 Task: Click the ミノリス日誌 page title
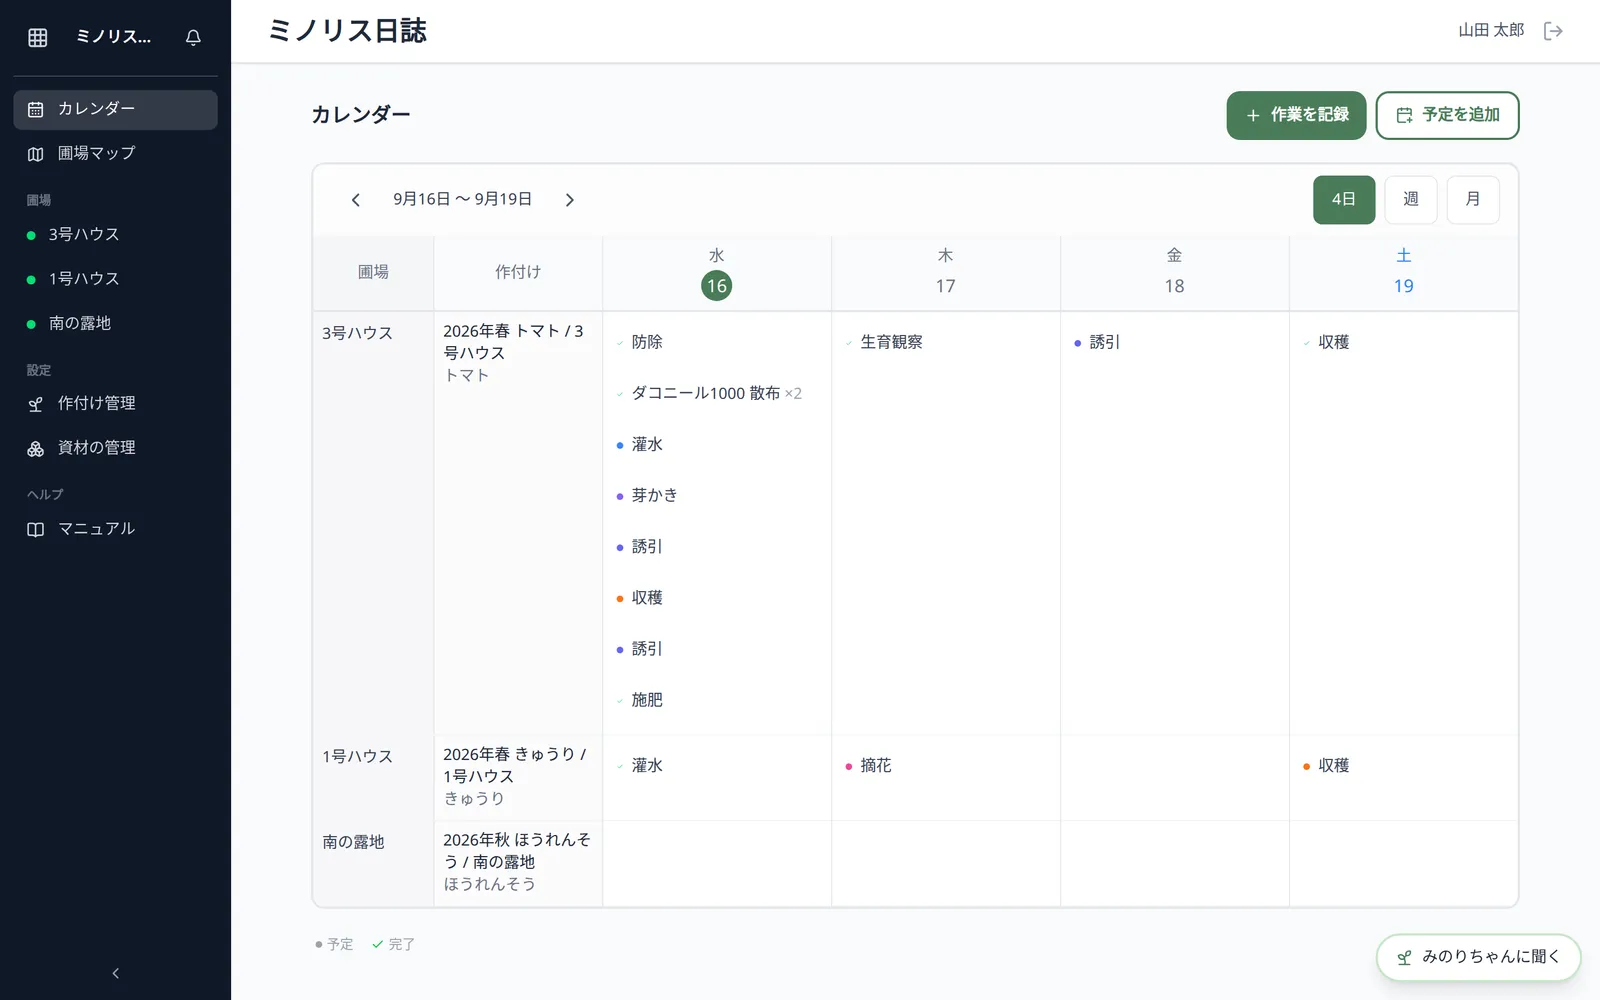pyautogui.click(x=347, y=31)
